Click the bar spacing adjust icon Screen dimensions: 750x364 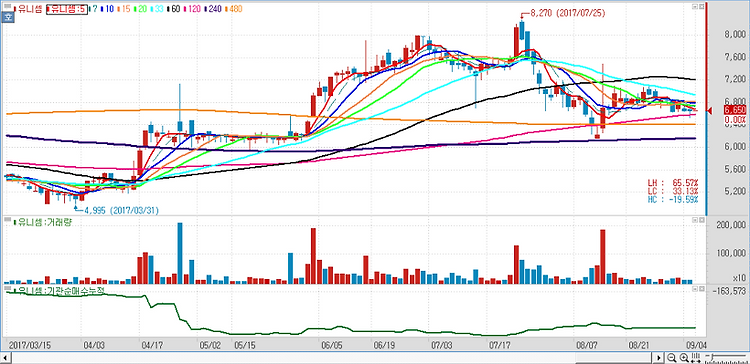point(696,358)
